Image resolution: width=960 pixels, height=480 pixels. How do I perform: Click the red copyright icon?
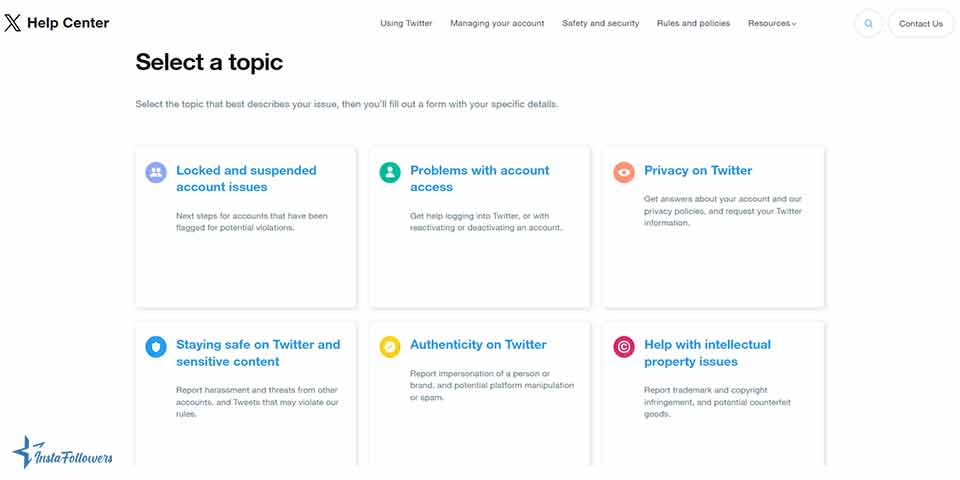point(624,347)
